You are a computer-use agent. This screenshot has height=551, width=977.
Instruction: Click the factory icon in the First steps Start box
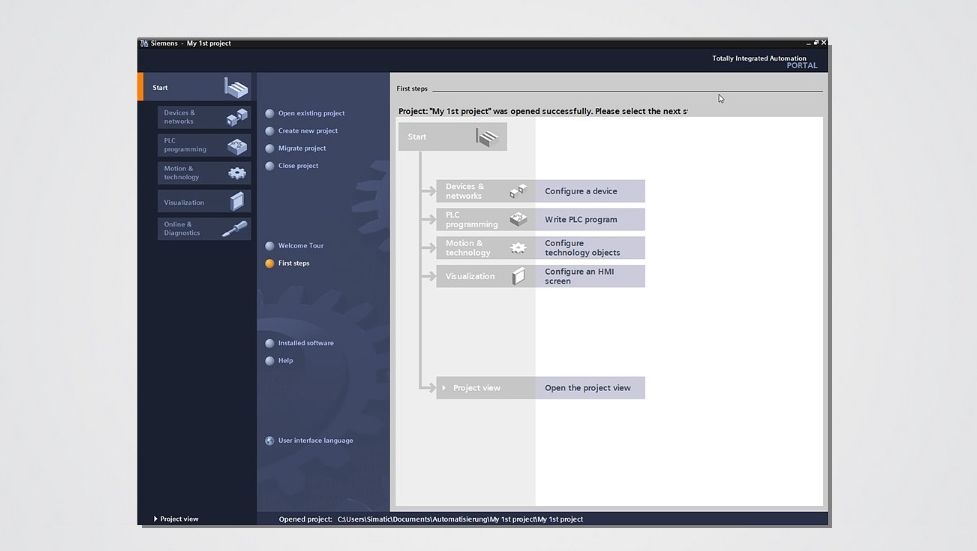(487, 137)
